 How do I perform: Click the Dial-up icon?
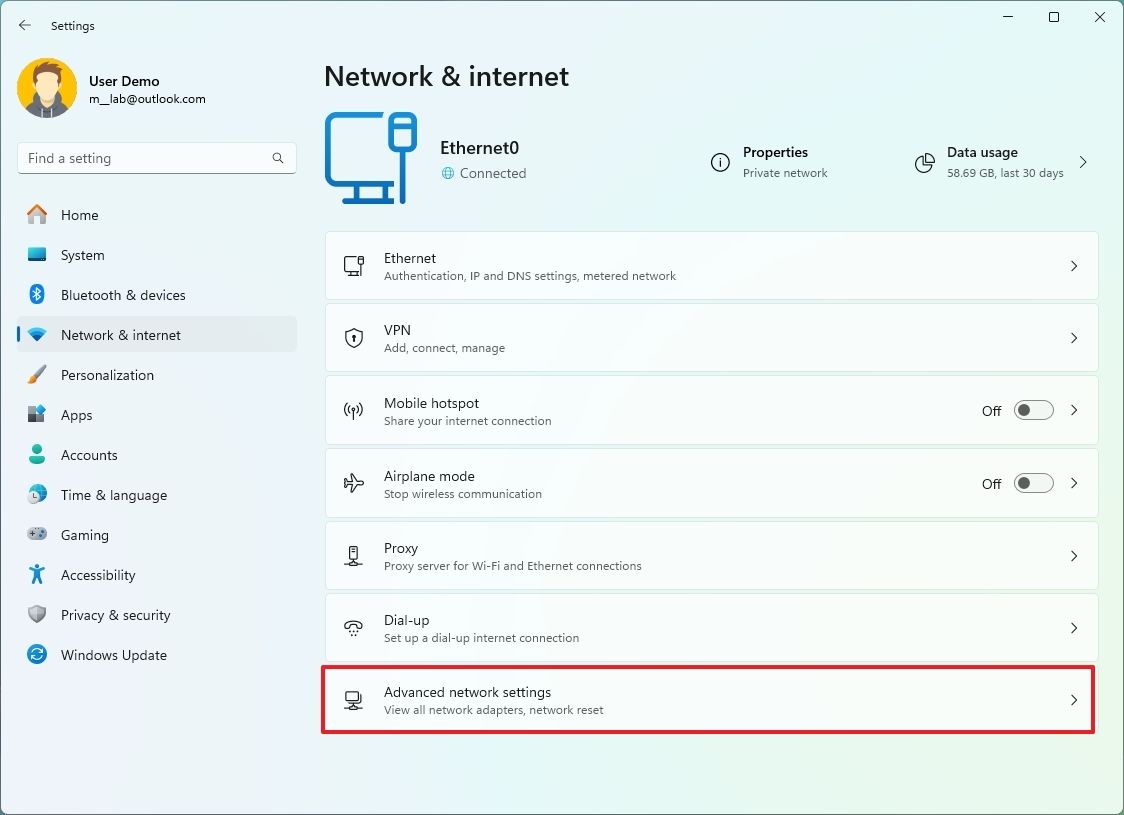pos(353,628)
